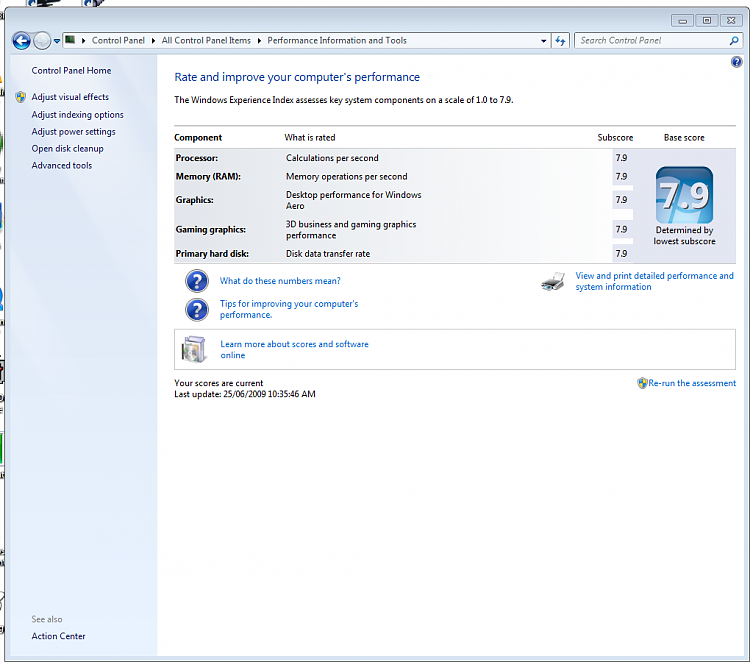Open Action Center under See also
Screen dimensions: 750x662
[58, 636]
